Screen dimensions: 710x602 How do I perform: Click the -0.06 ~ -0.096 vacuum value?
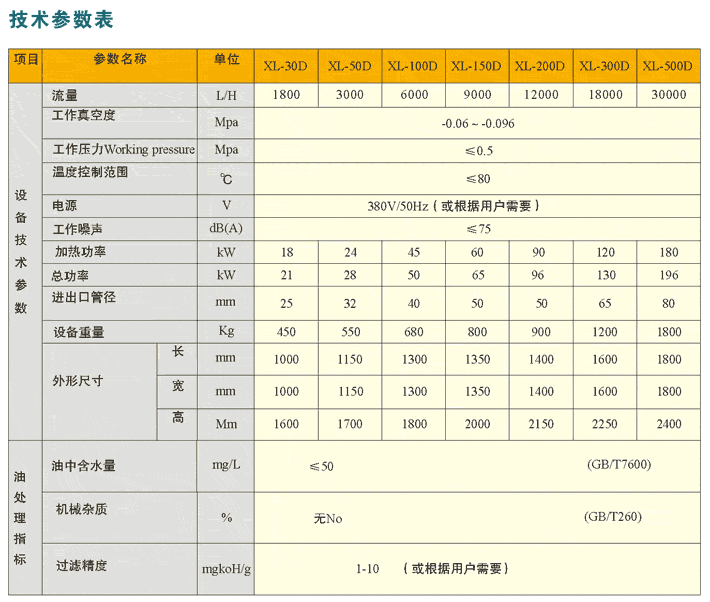[478, 123]
